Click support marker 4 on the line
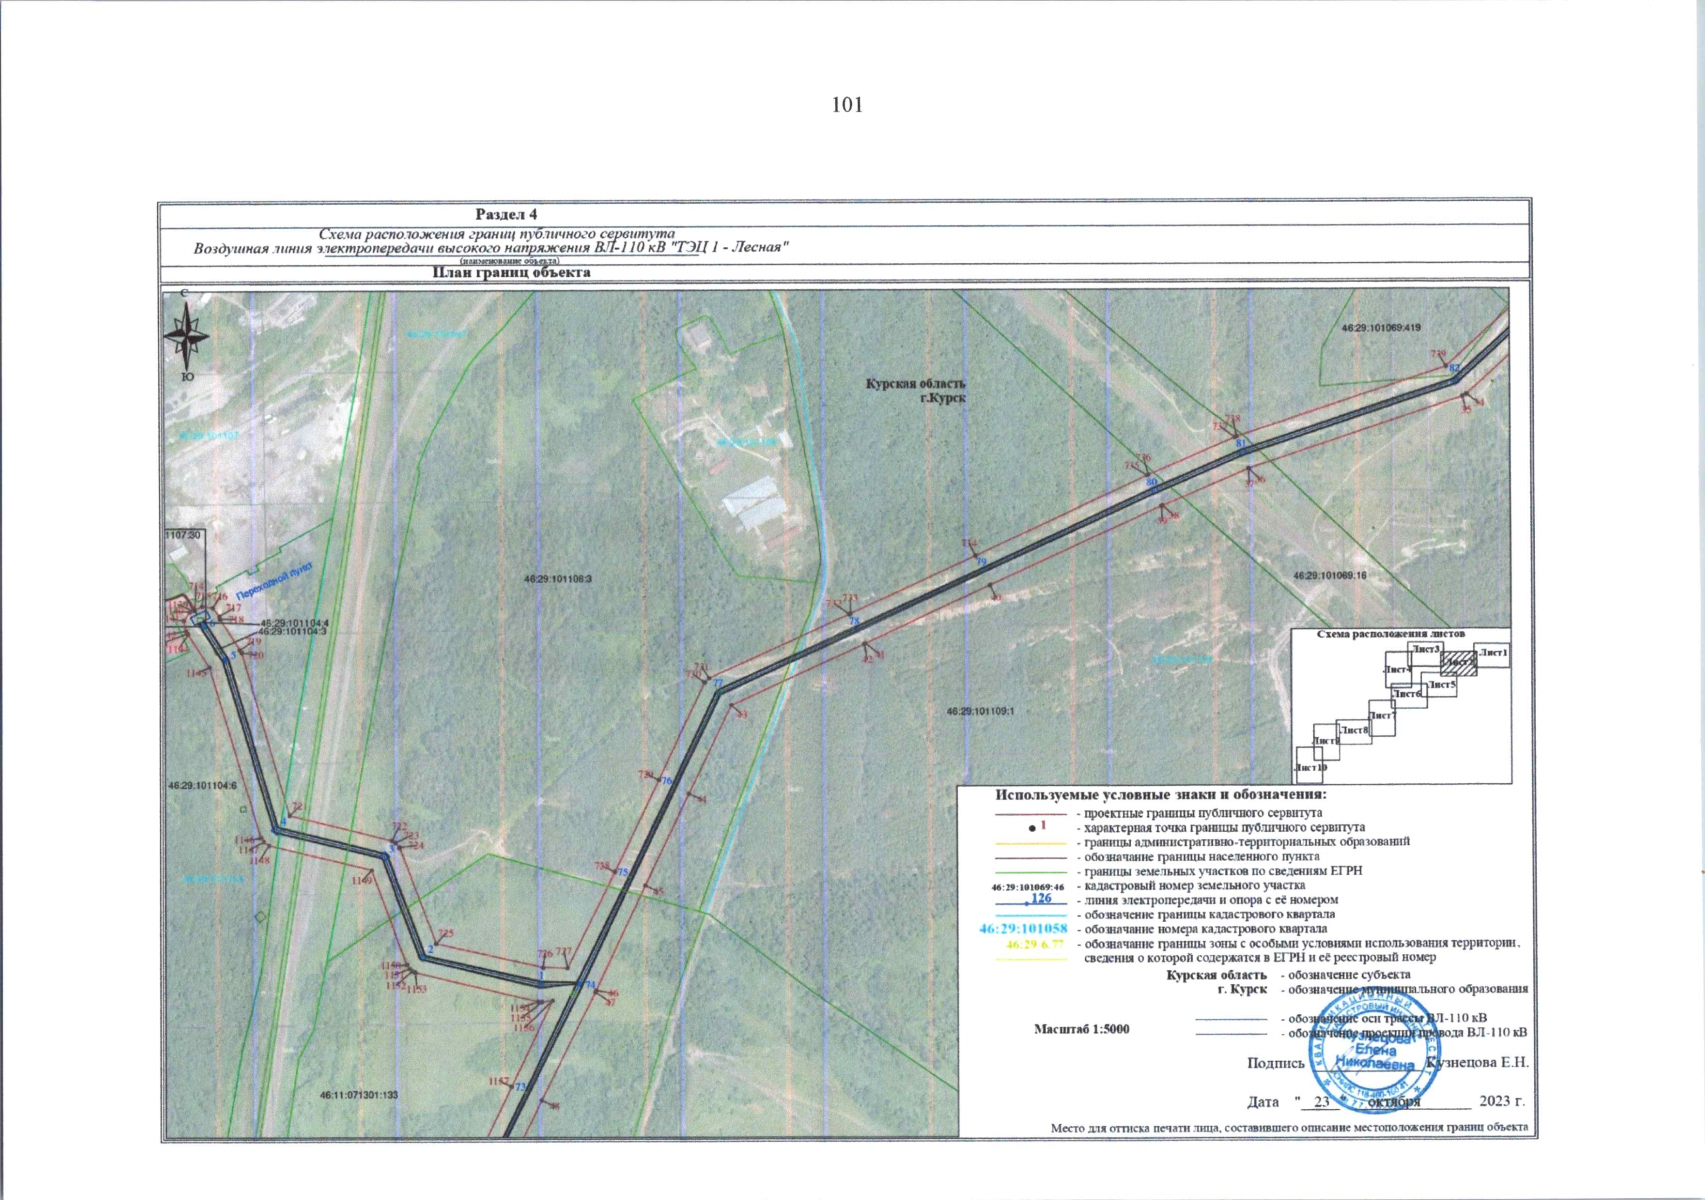Viewport: 1705px width, 1200px height. (282, 822)
